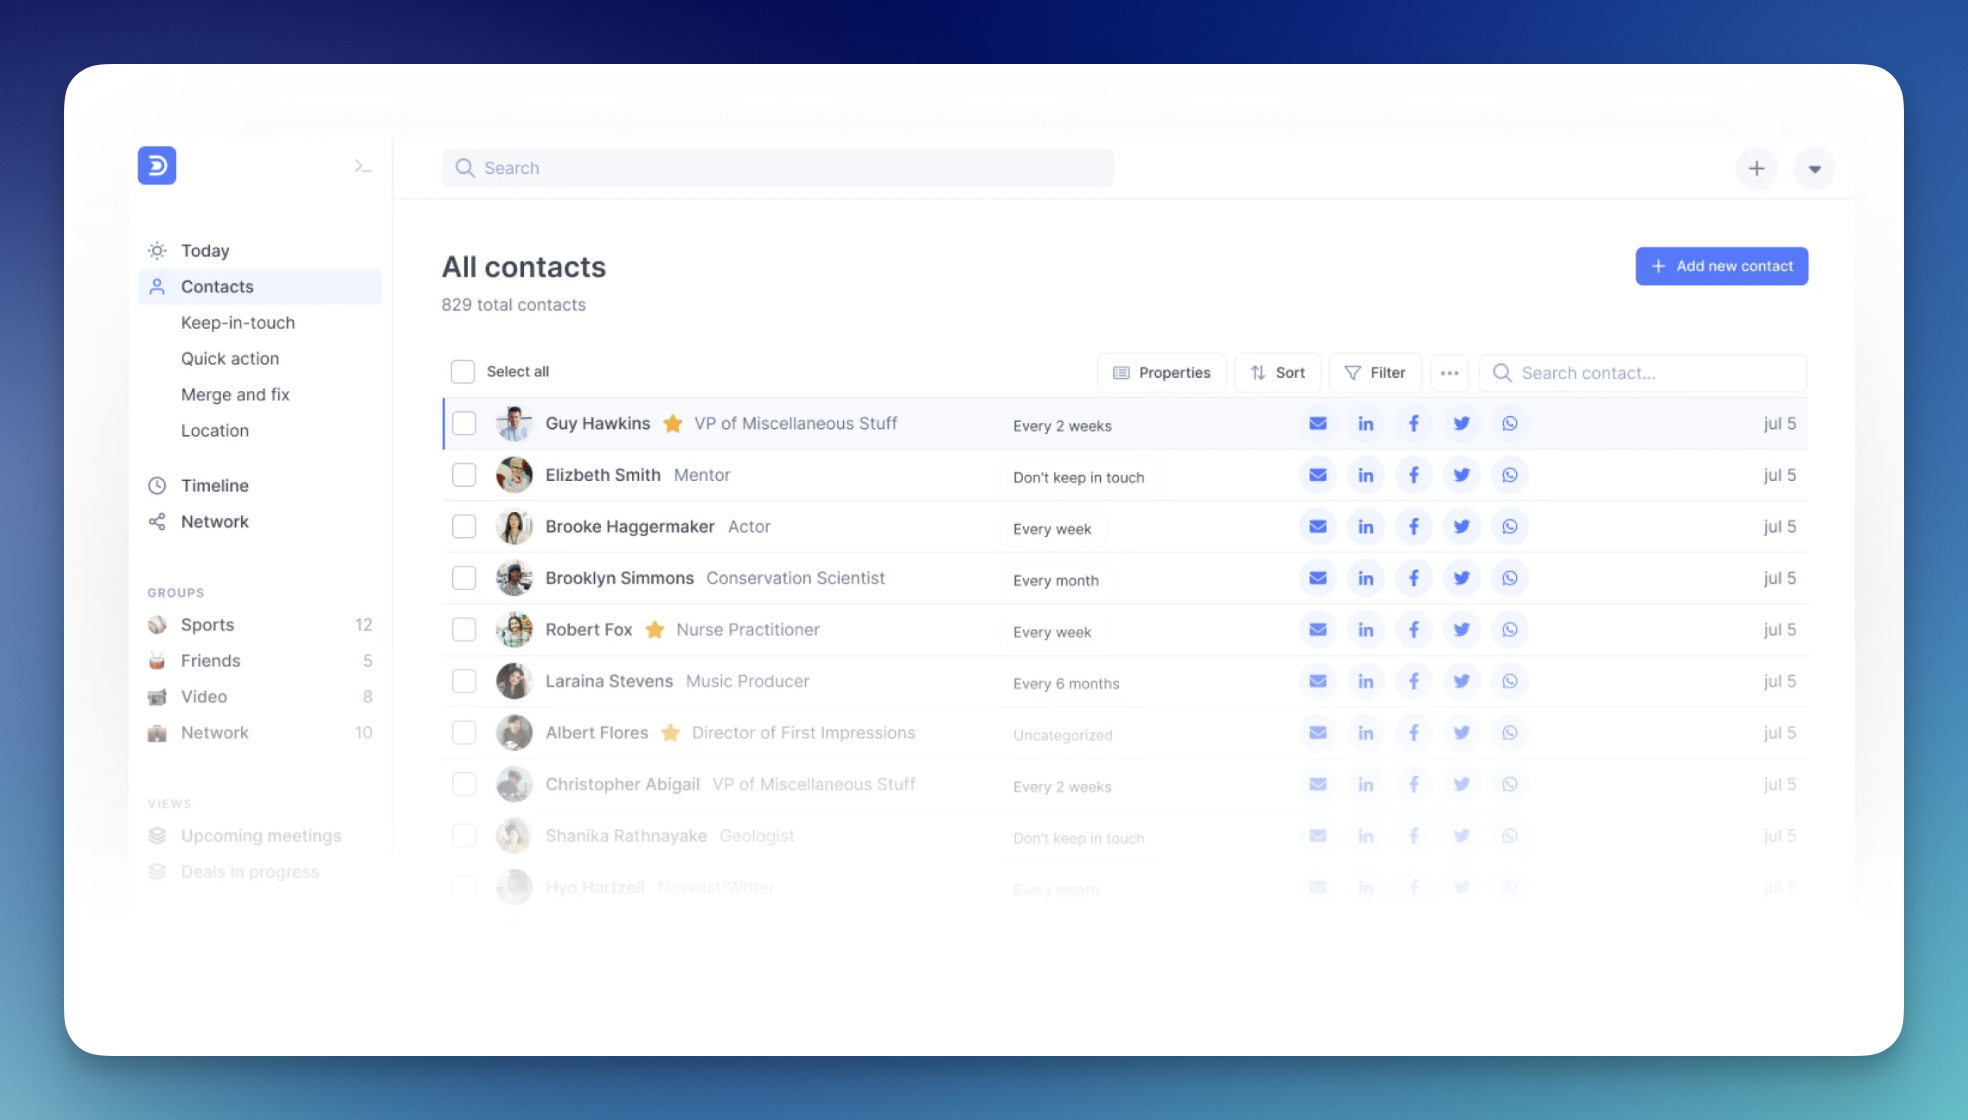Check the Select all checkbox
This screenshot has height=1120, width=1968.
(463, 371)
